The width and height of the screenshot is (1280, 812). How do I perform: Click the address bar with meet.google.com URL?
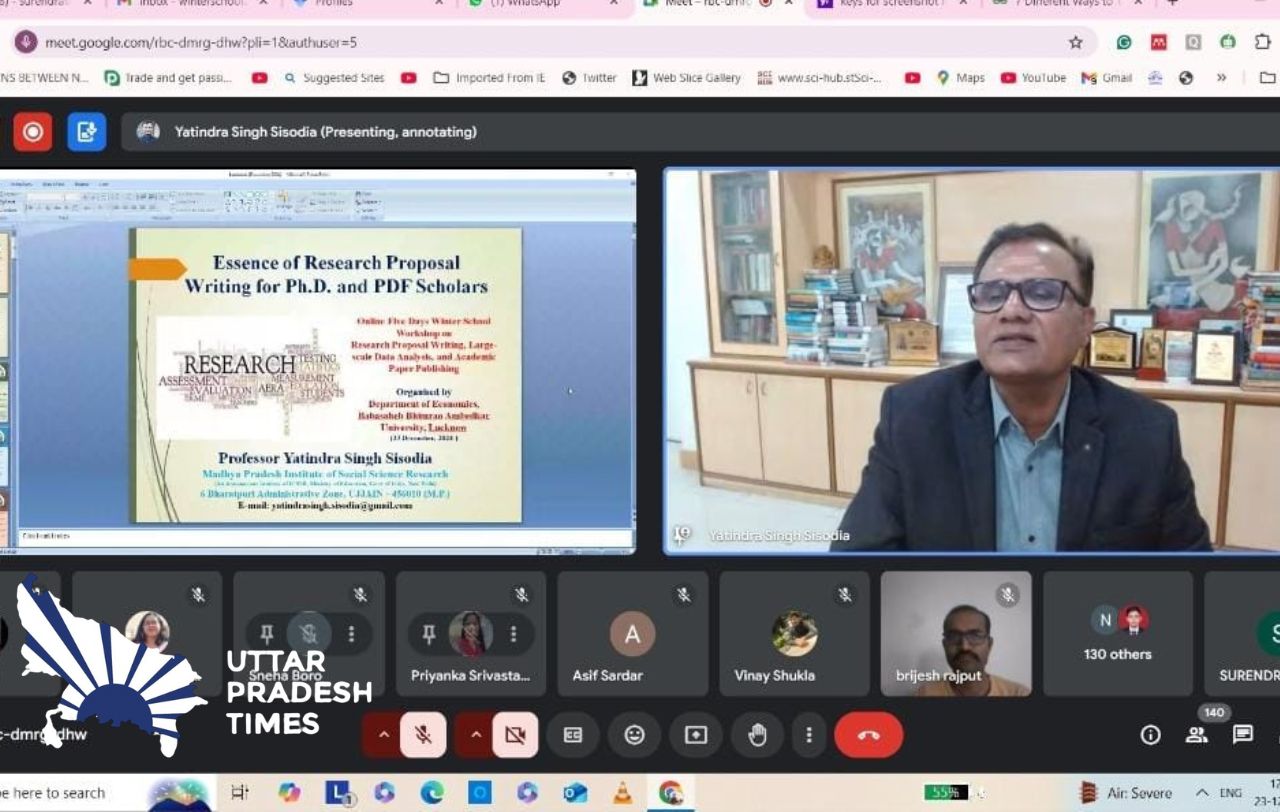(x=550, y=42)
